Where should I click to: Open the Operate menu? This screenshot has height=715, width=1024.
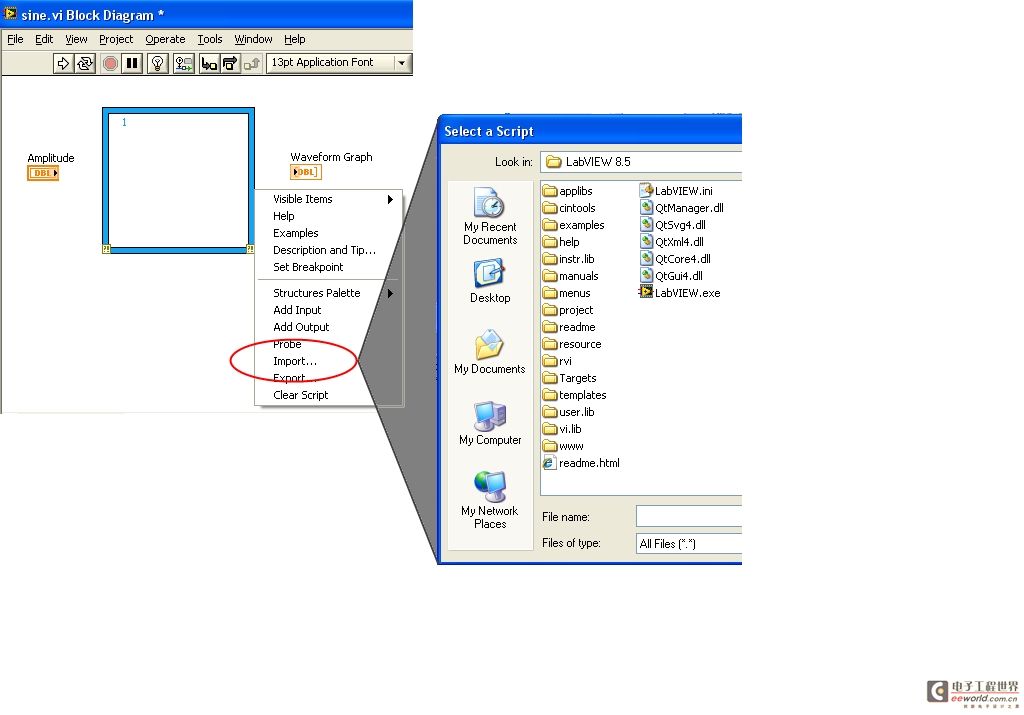tap(165, 39)
